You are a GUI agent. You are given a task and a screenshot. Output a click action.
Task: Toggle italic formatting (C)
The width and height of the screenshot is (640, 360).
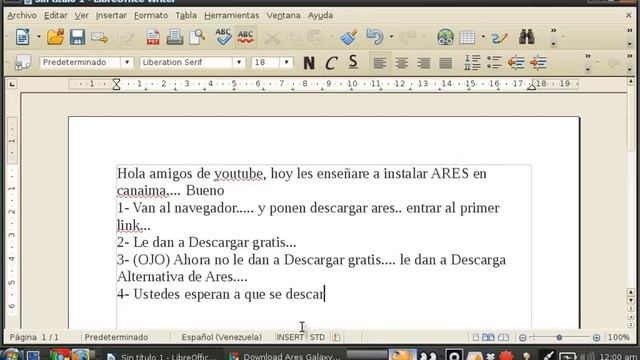331,63
